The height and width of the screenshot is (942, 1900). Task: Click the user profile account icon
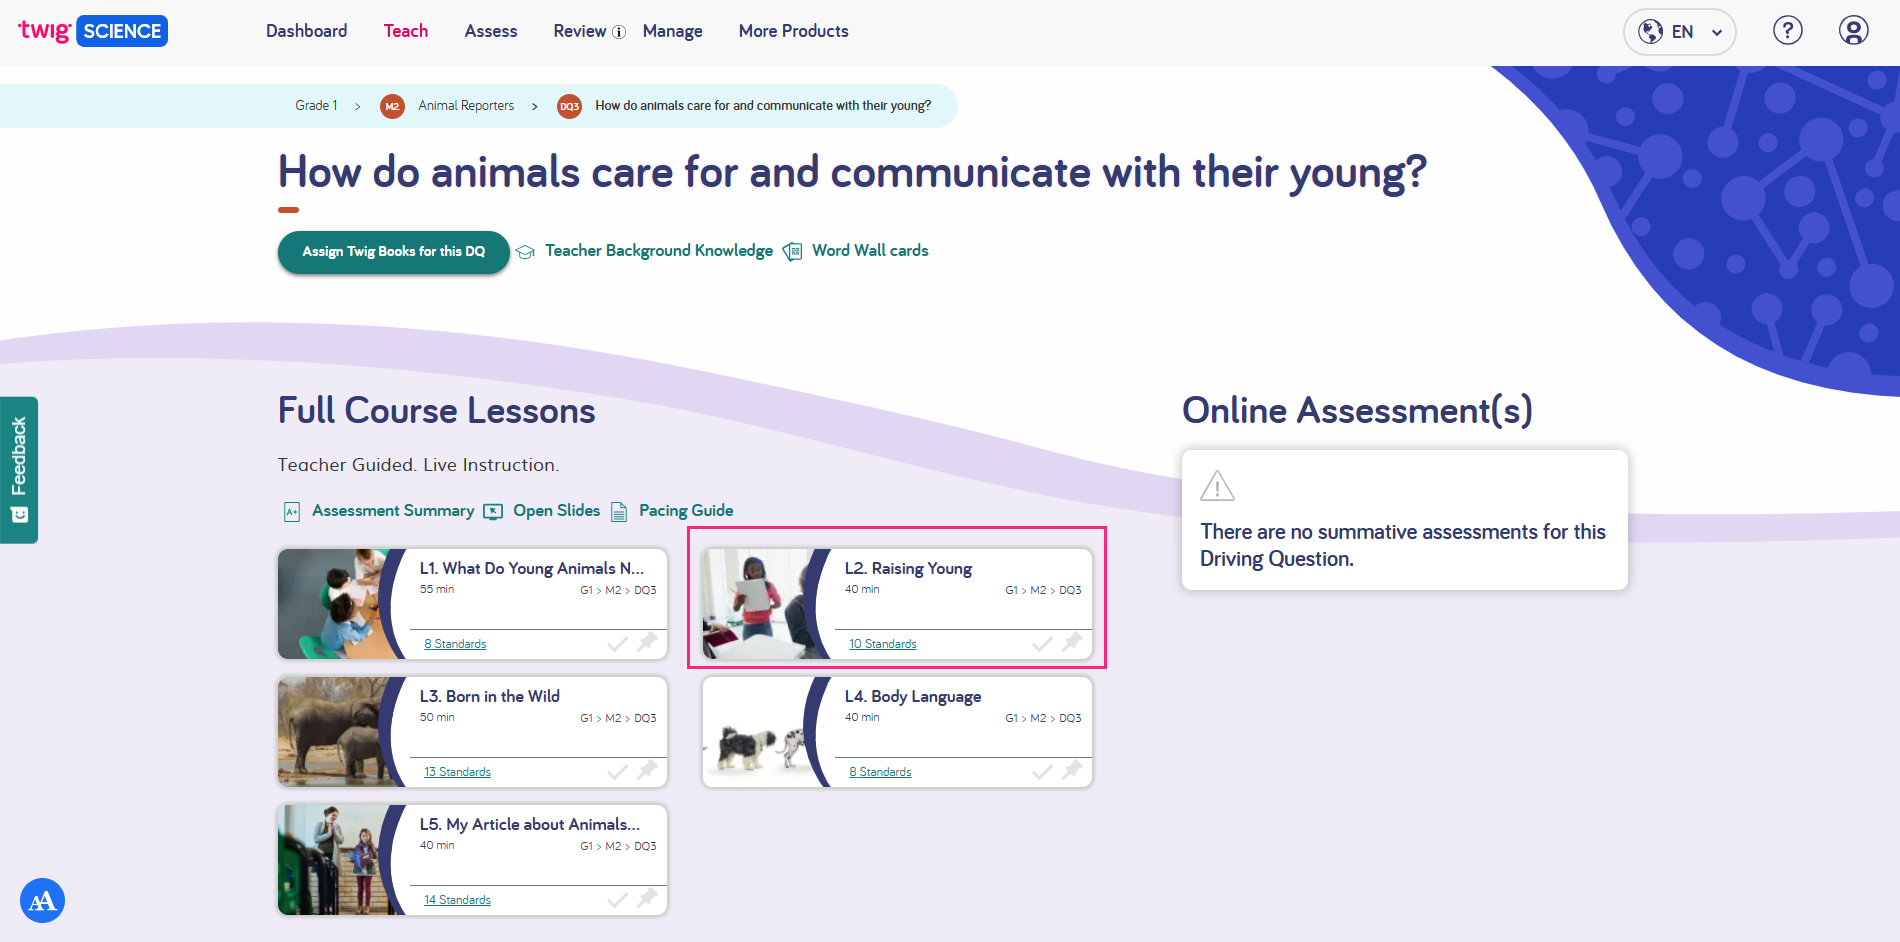(x=1853, y=31)
